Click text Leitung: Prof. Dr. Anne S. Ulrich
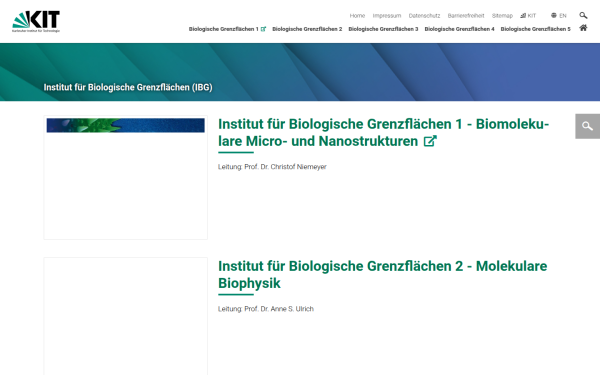Screen dimensions: 600x375 (266, 309)
